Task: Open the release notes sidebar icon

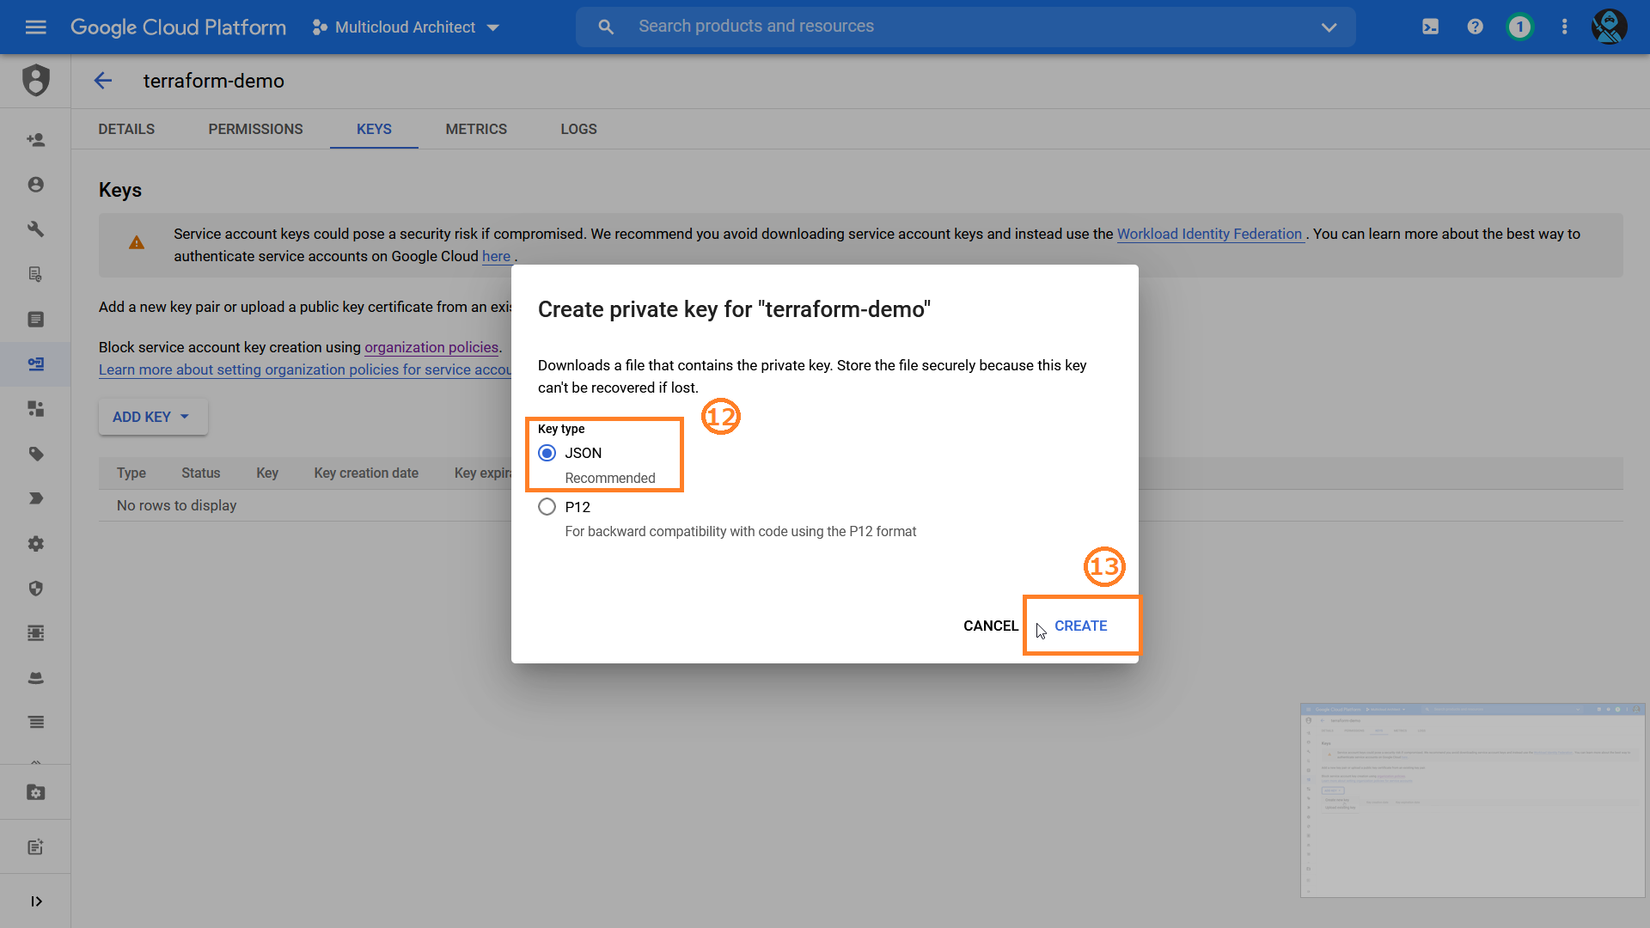Action: point(36,847)
